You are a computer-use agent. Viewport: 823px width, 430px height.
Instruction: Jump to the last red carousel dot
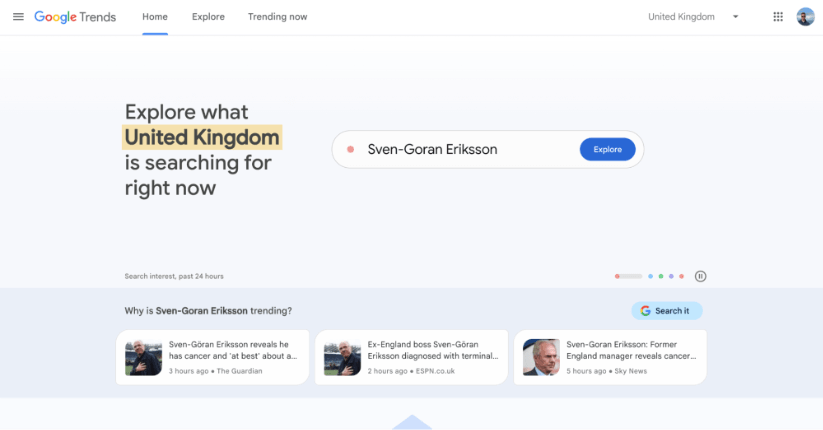click(681, 276)
